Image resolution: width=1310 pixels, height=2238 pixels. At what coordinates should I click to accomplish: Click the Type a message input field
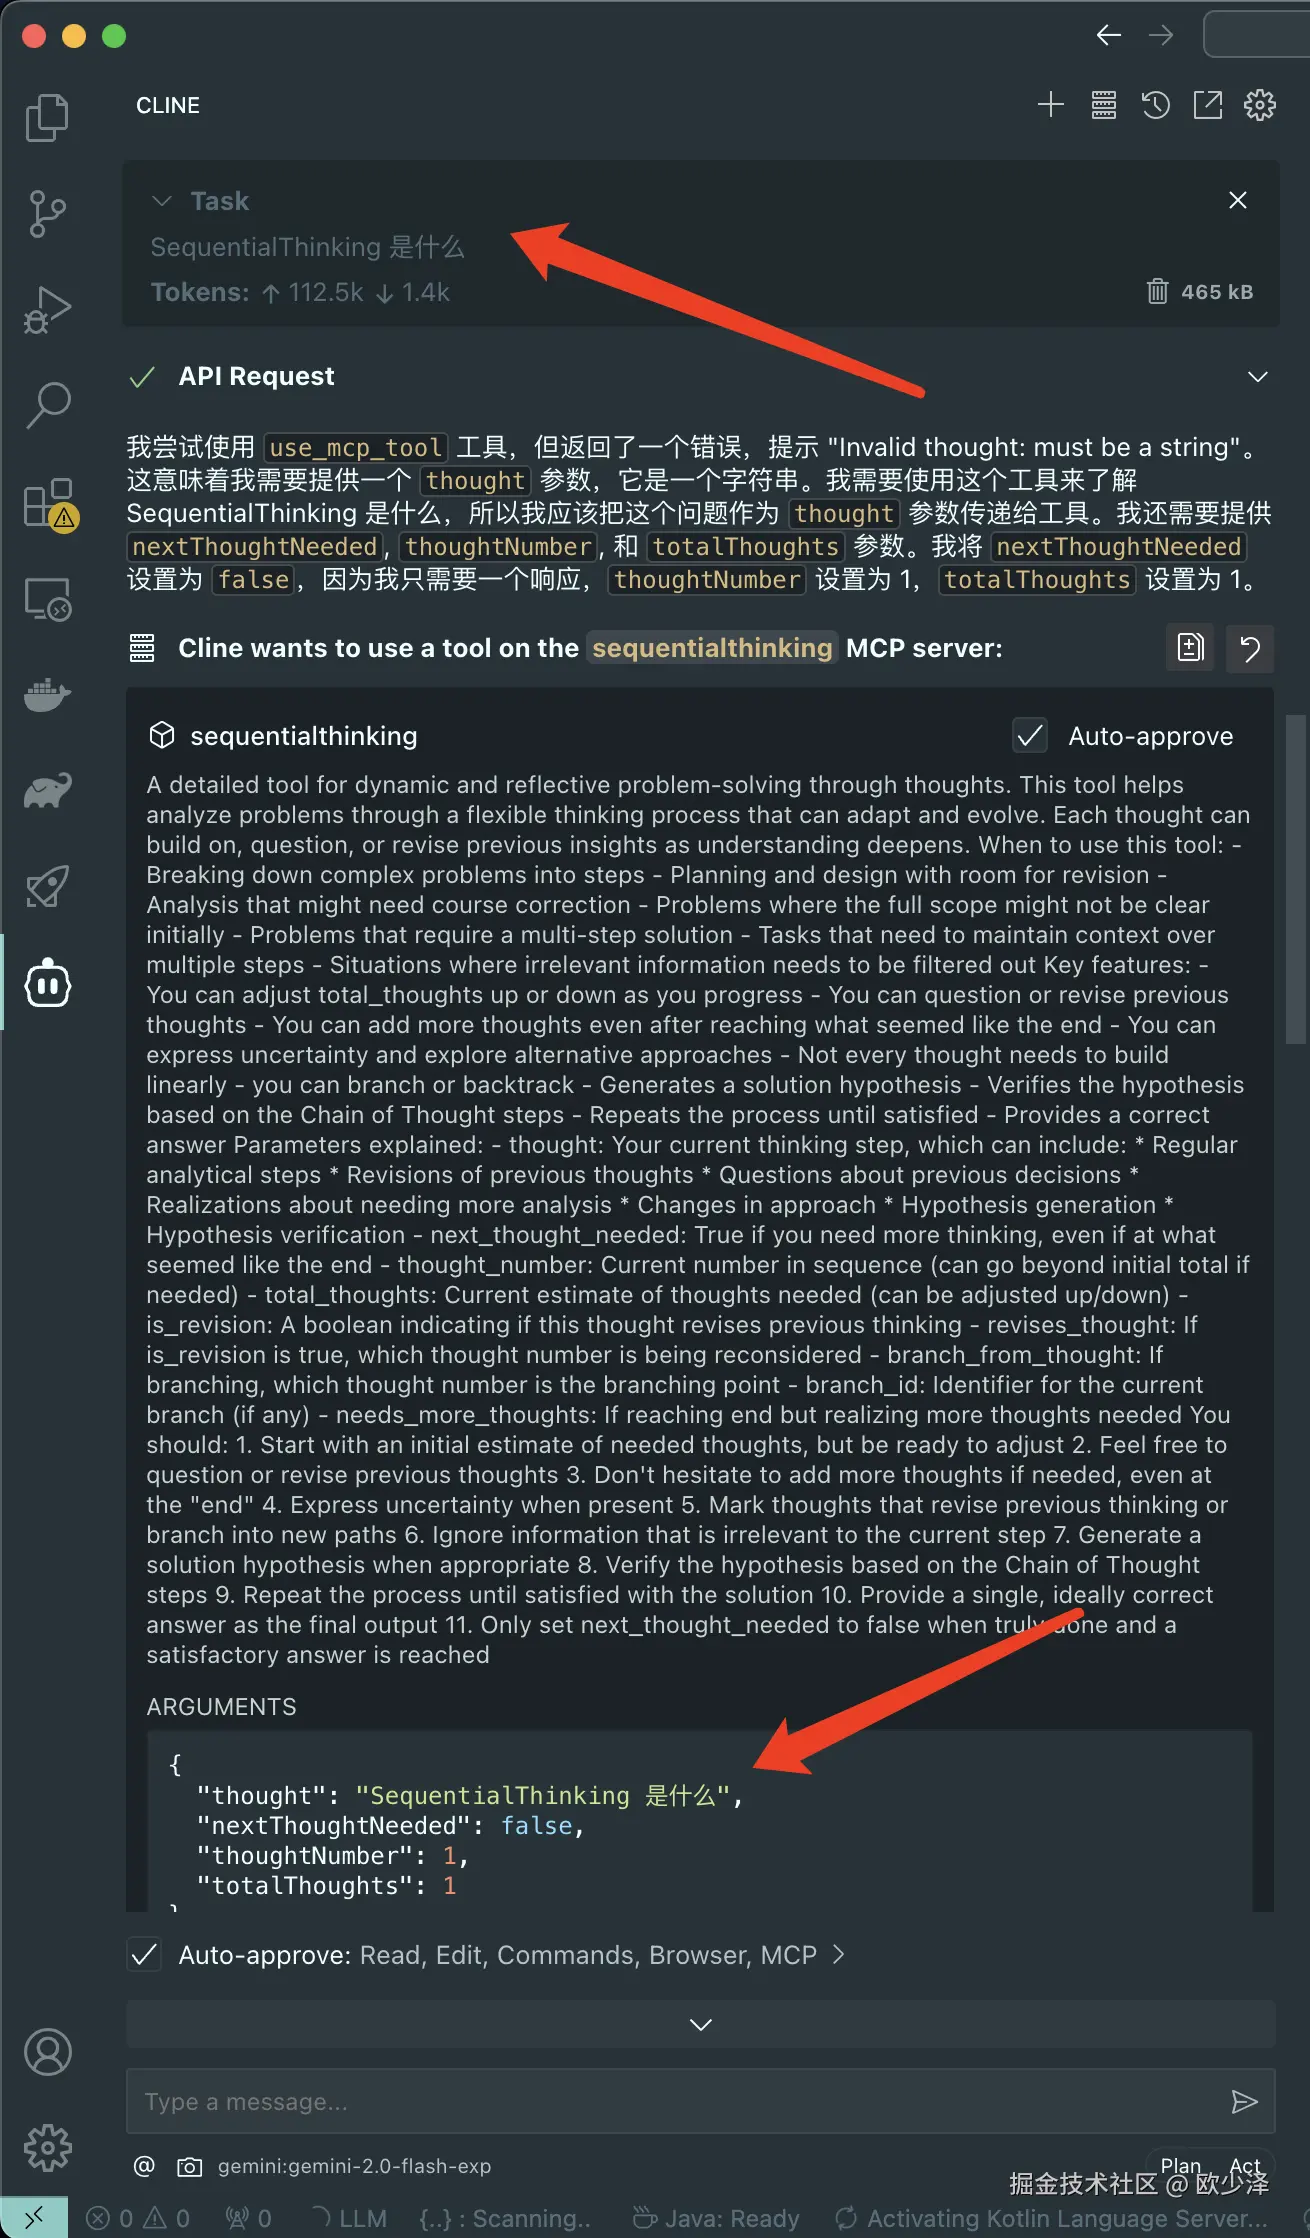click(x=679, y=2101)
